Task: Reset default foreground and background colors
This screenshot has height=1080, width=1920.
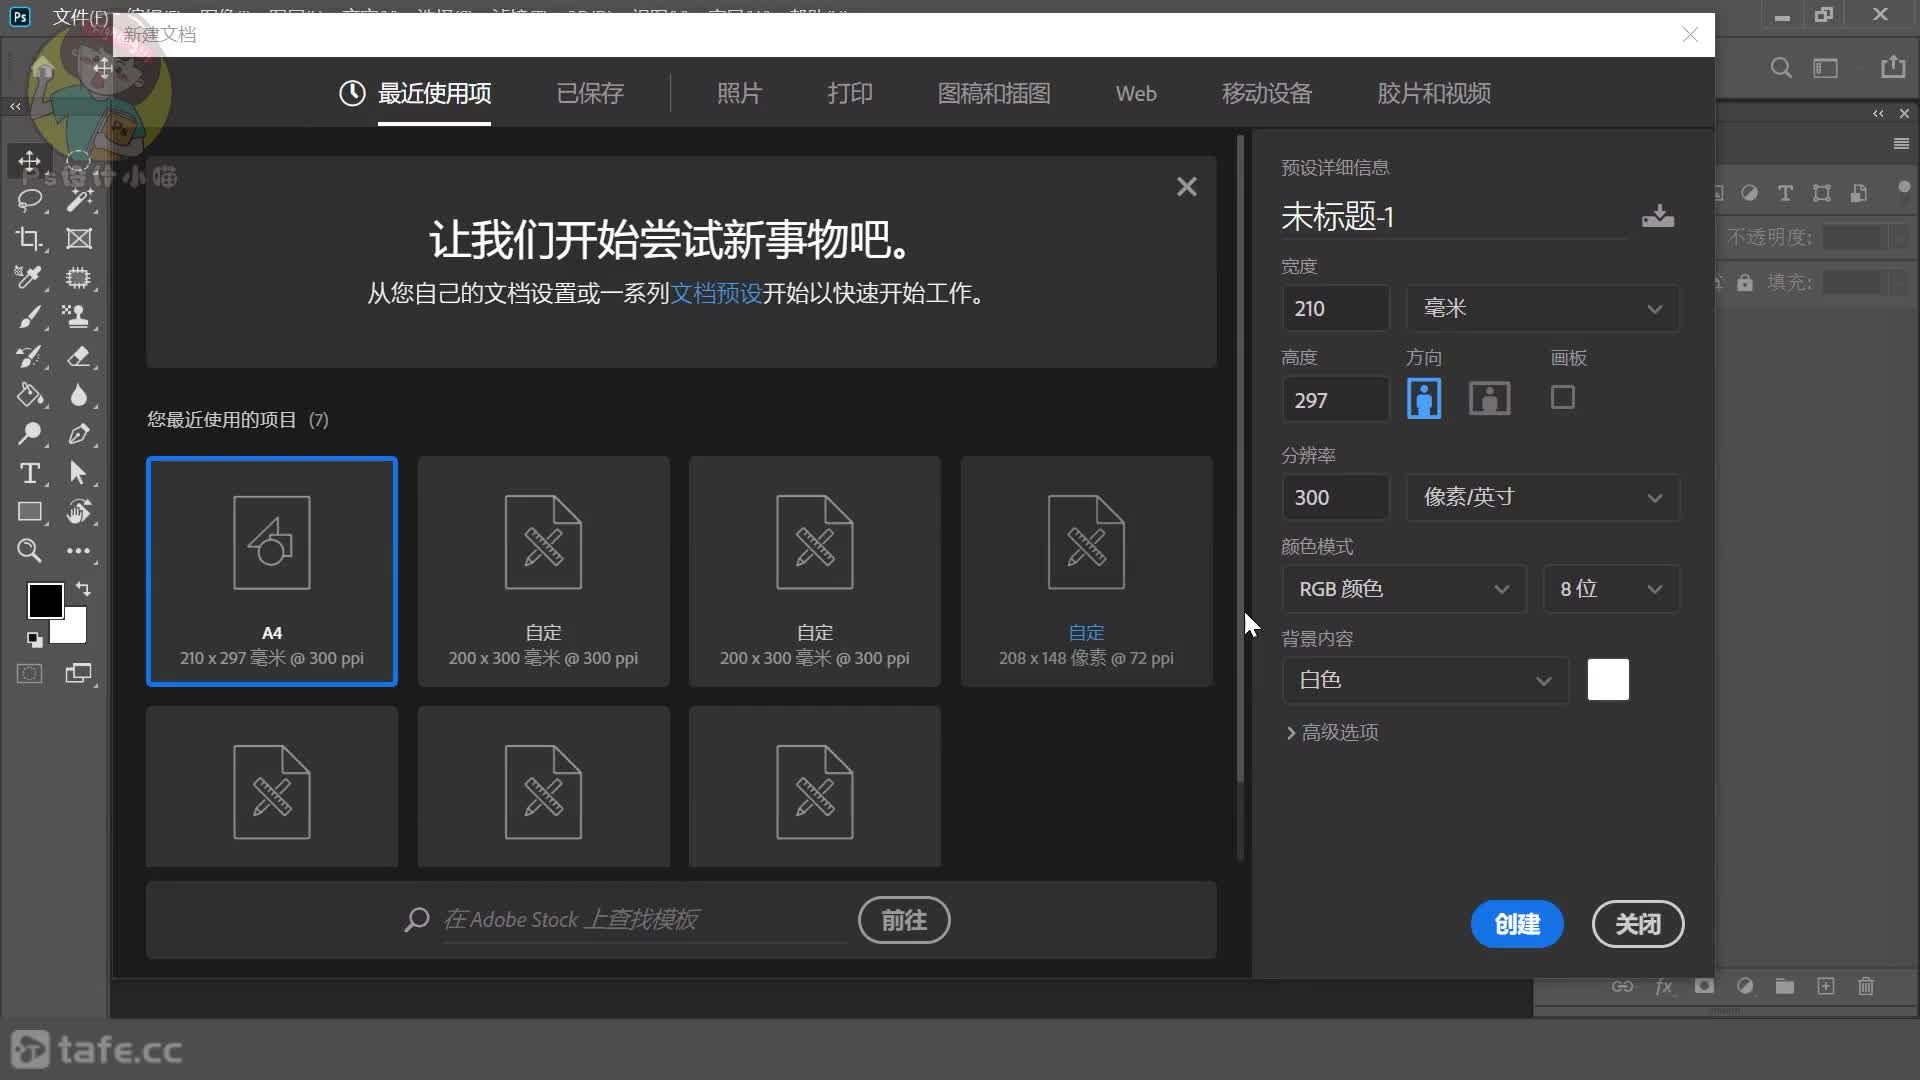Action: click(34, 640)
